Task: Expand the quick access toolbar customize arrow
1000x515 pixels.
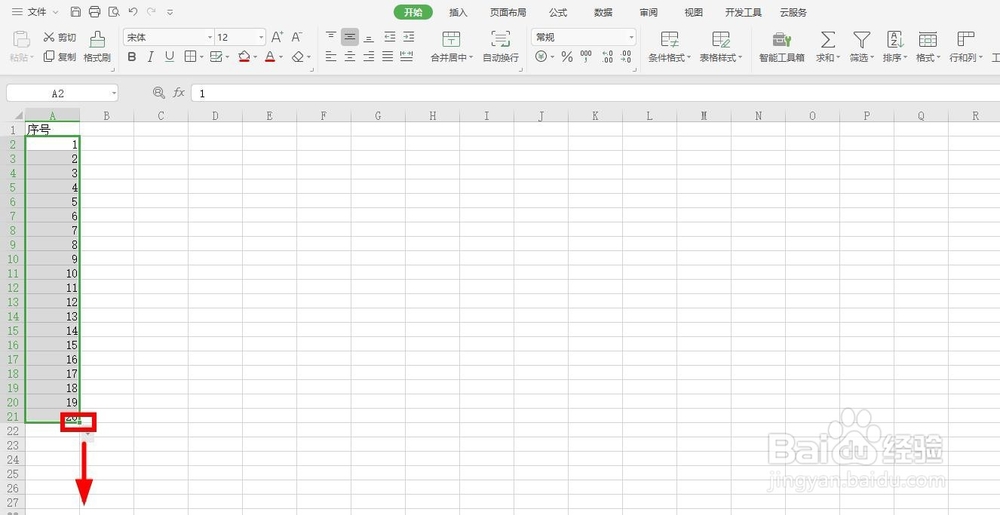Action: [x=170, y=12]
